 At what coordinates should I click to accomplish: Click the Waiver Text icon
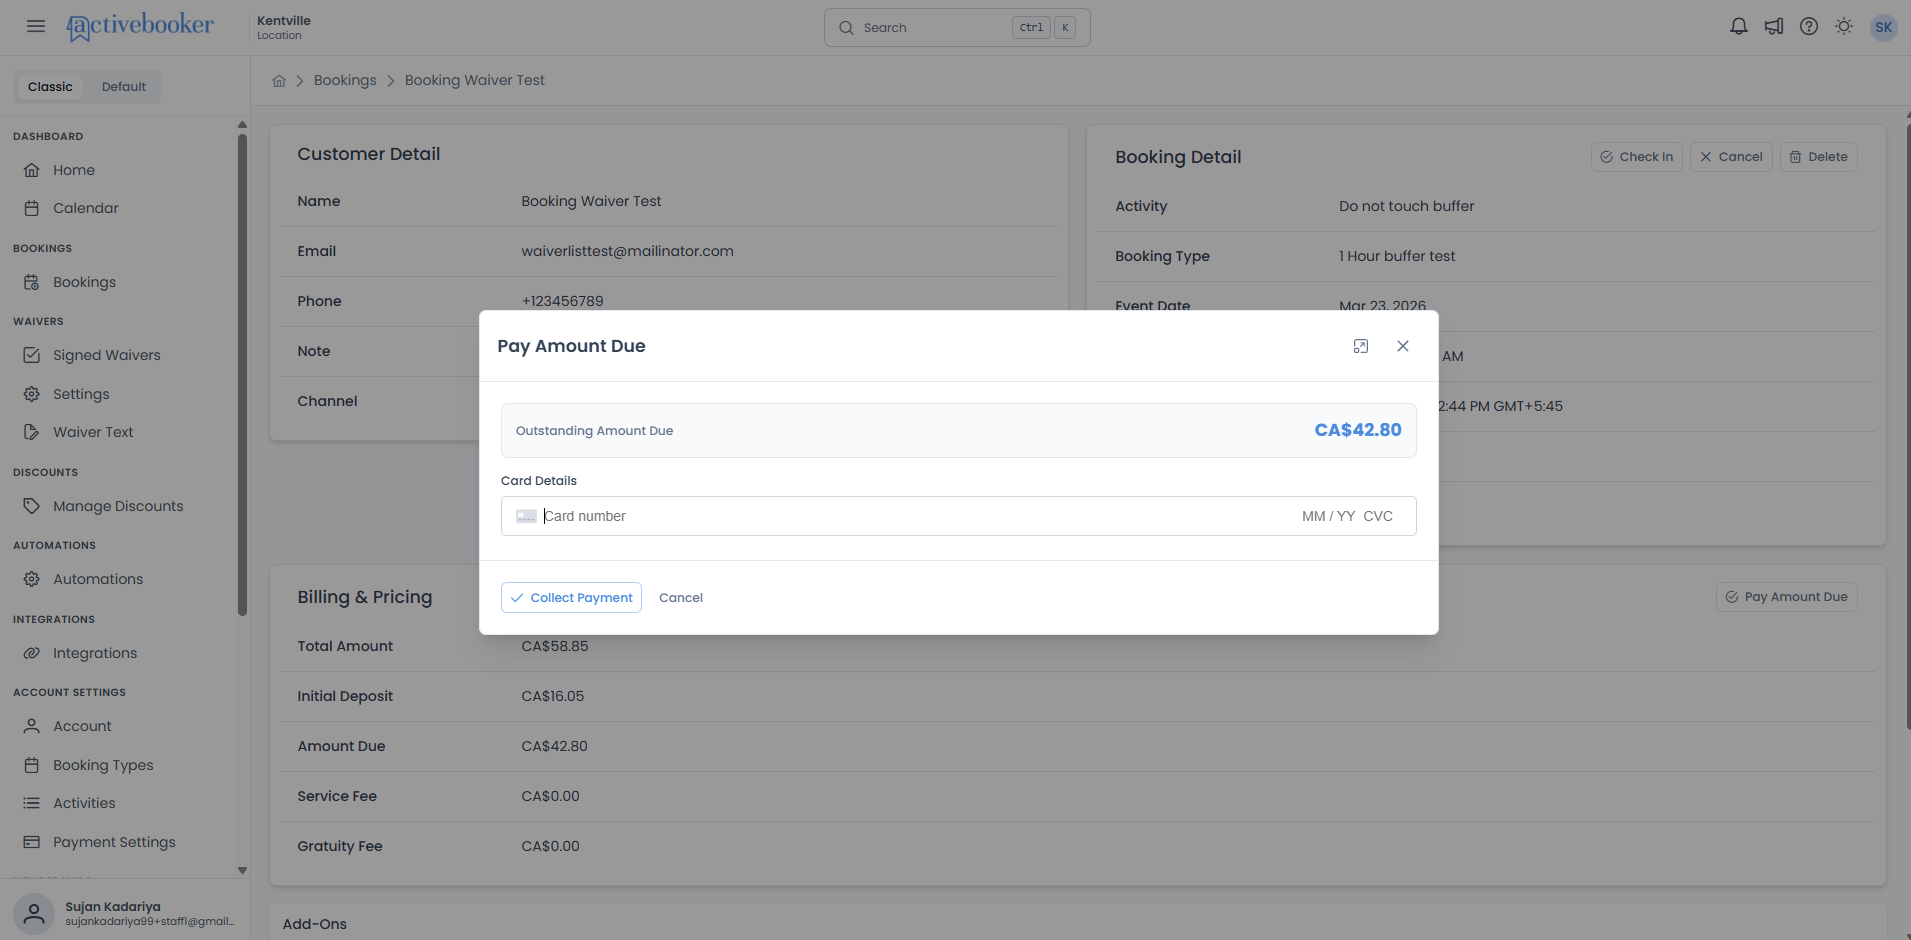[32, 432]
